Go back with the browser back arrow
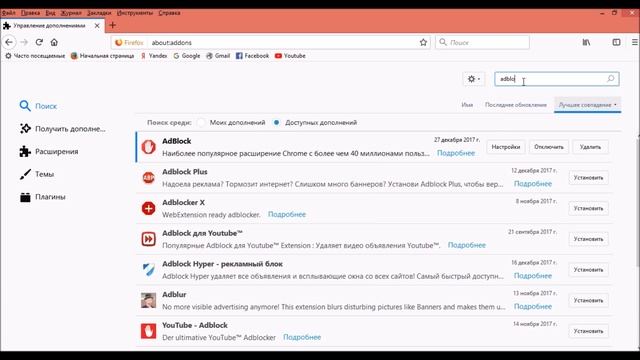The image size is (640, 360). (9, 42)
